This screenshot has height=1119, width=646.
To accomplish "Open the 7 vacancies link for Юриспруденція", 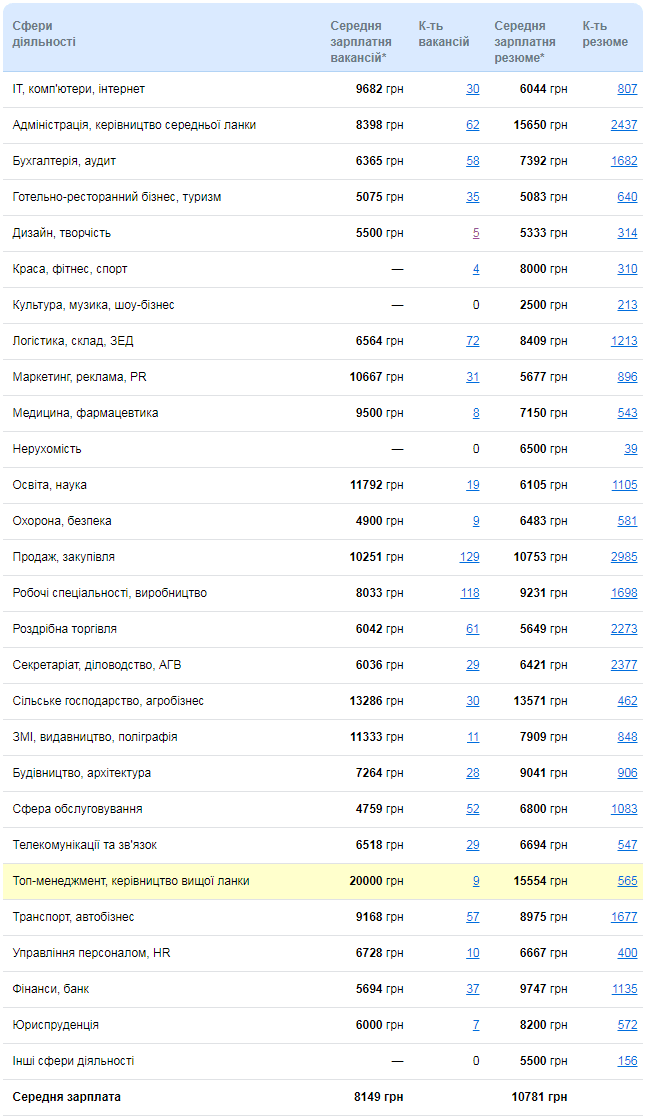I will tap(476, 1025).
